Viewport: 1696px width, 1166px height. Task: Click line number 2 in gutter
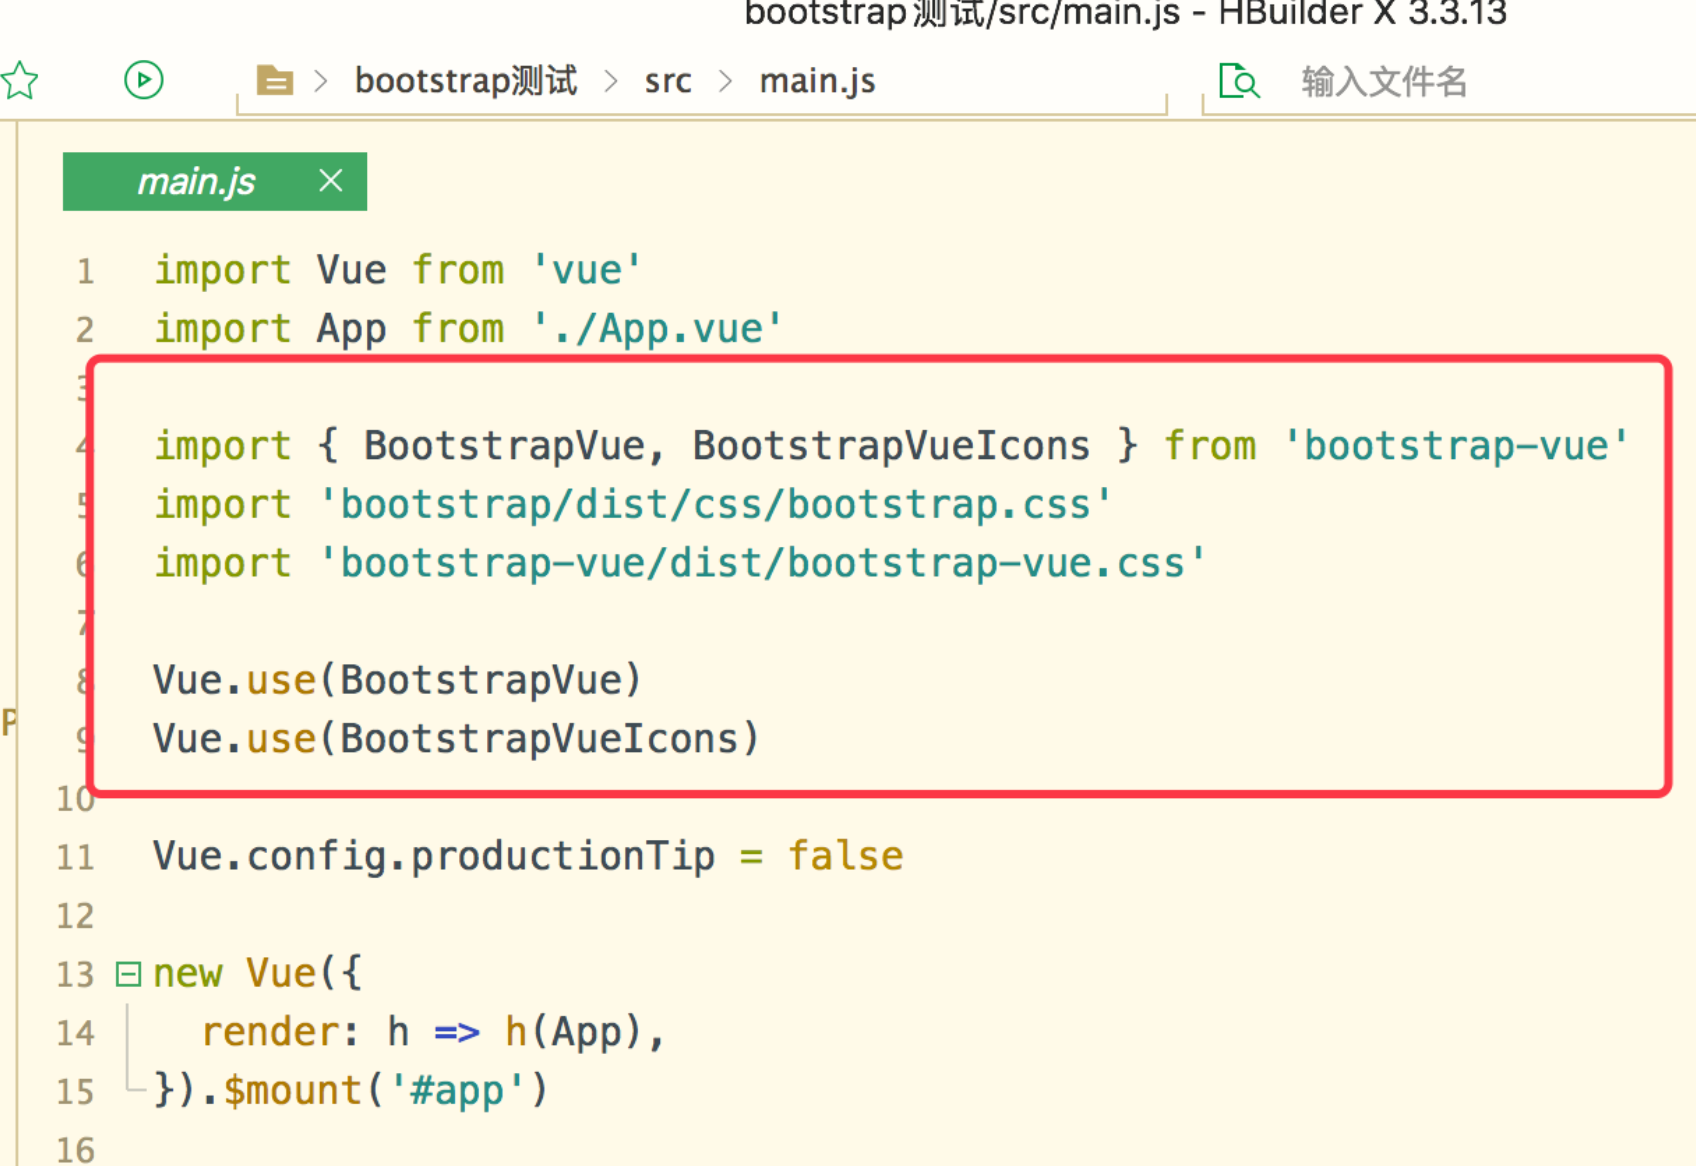85,330
